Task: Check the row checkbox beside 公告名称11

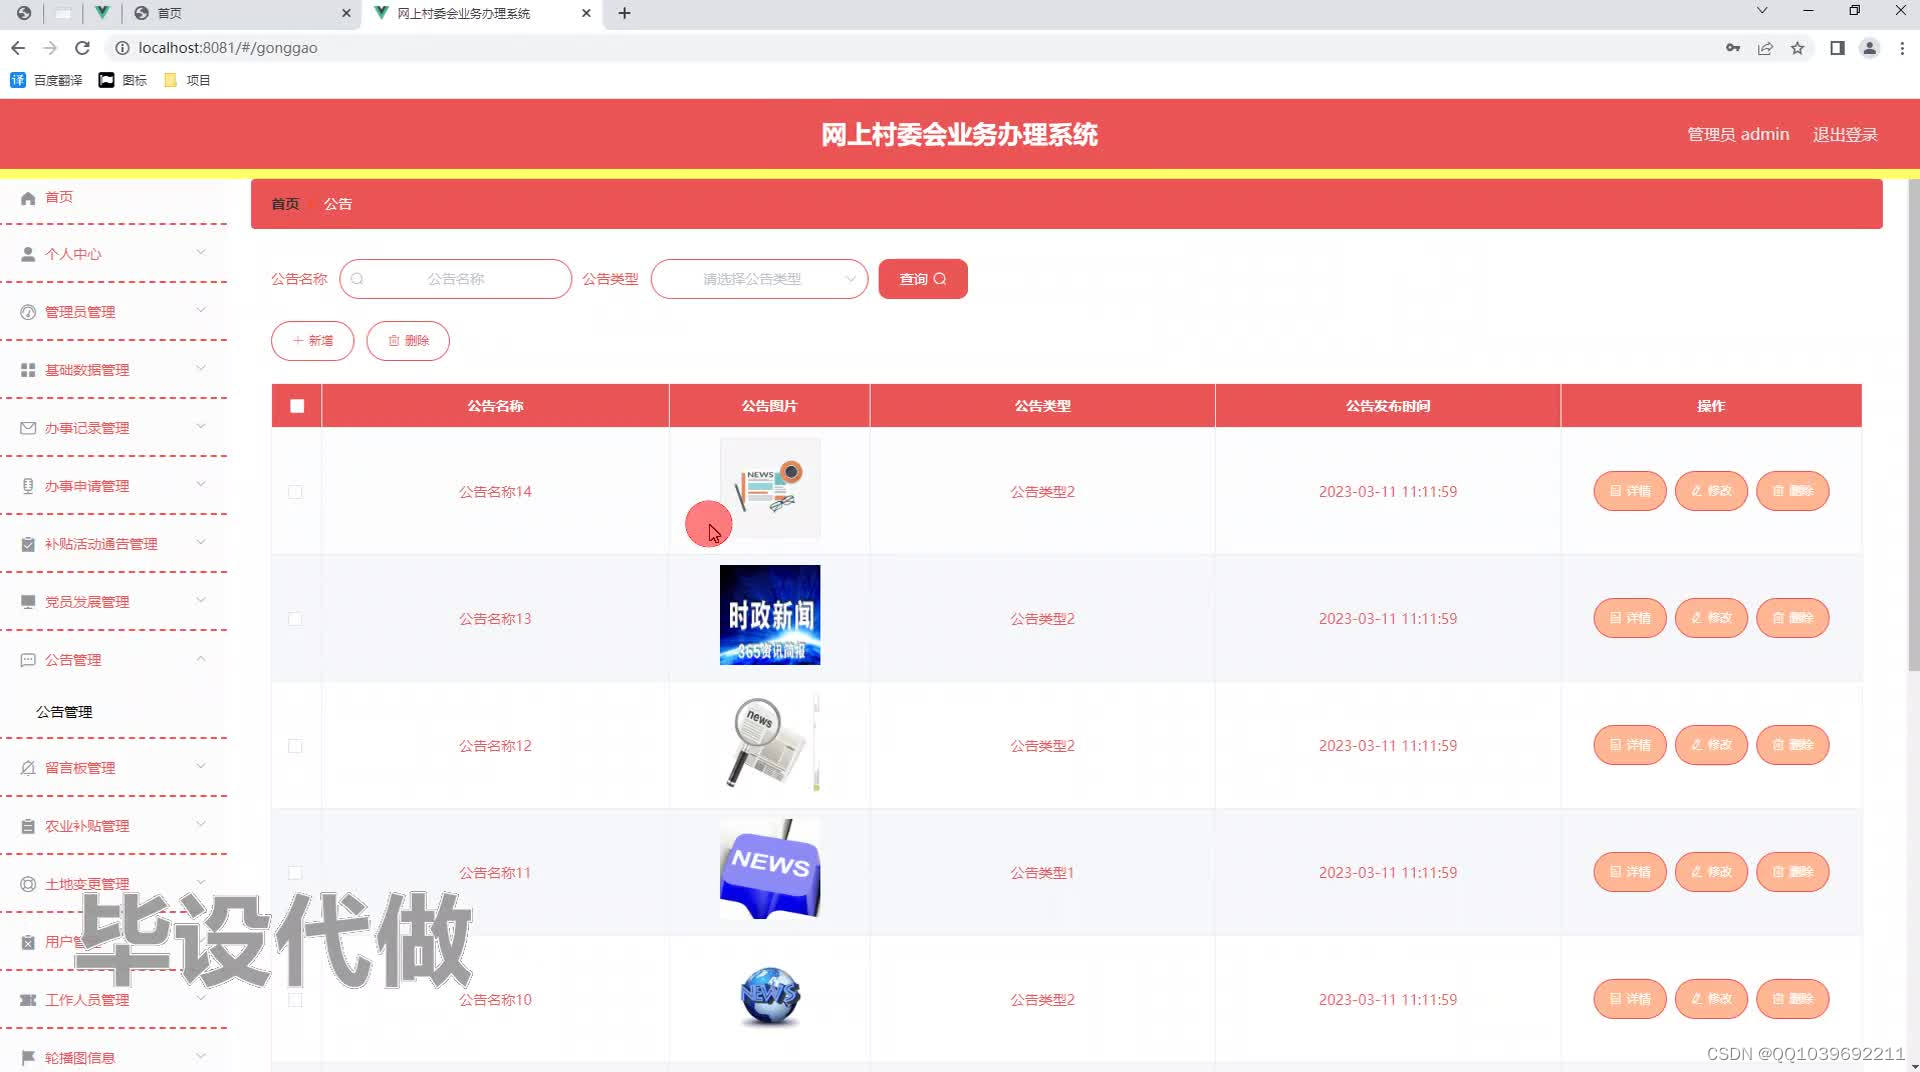Action: point(295,872)
